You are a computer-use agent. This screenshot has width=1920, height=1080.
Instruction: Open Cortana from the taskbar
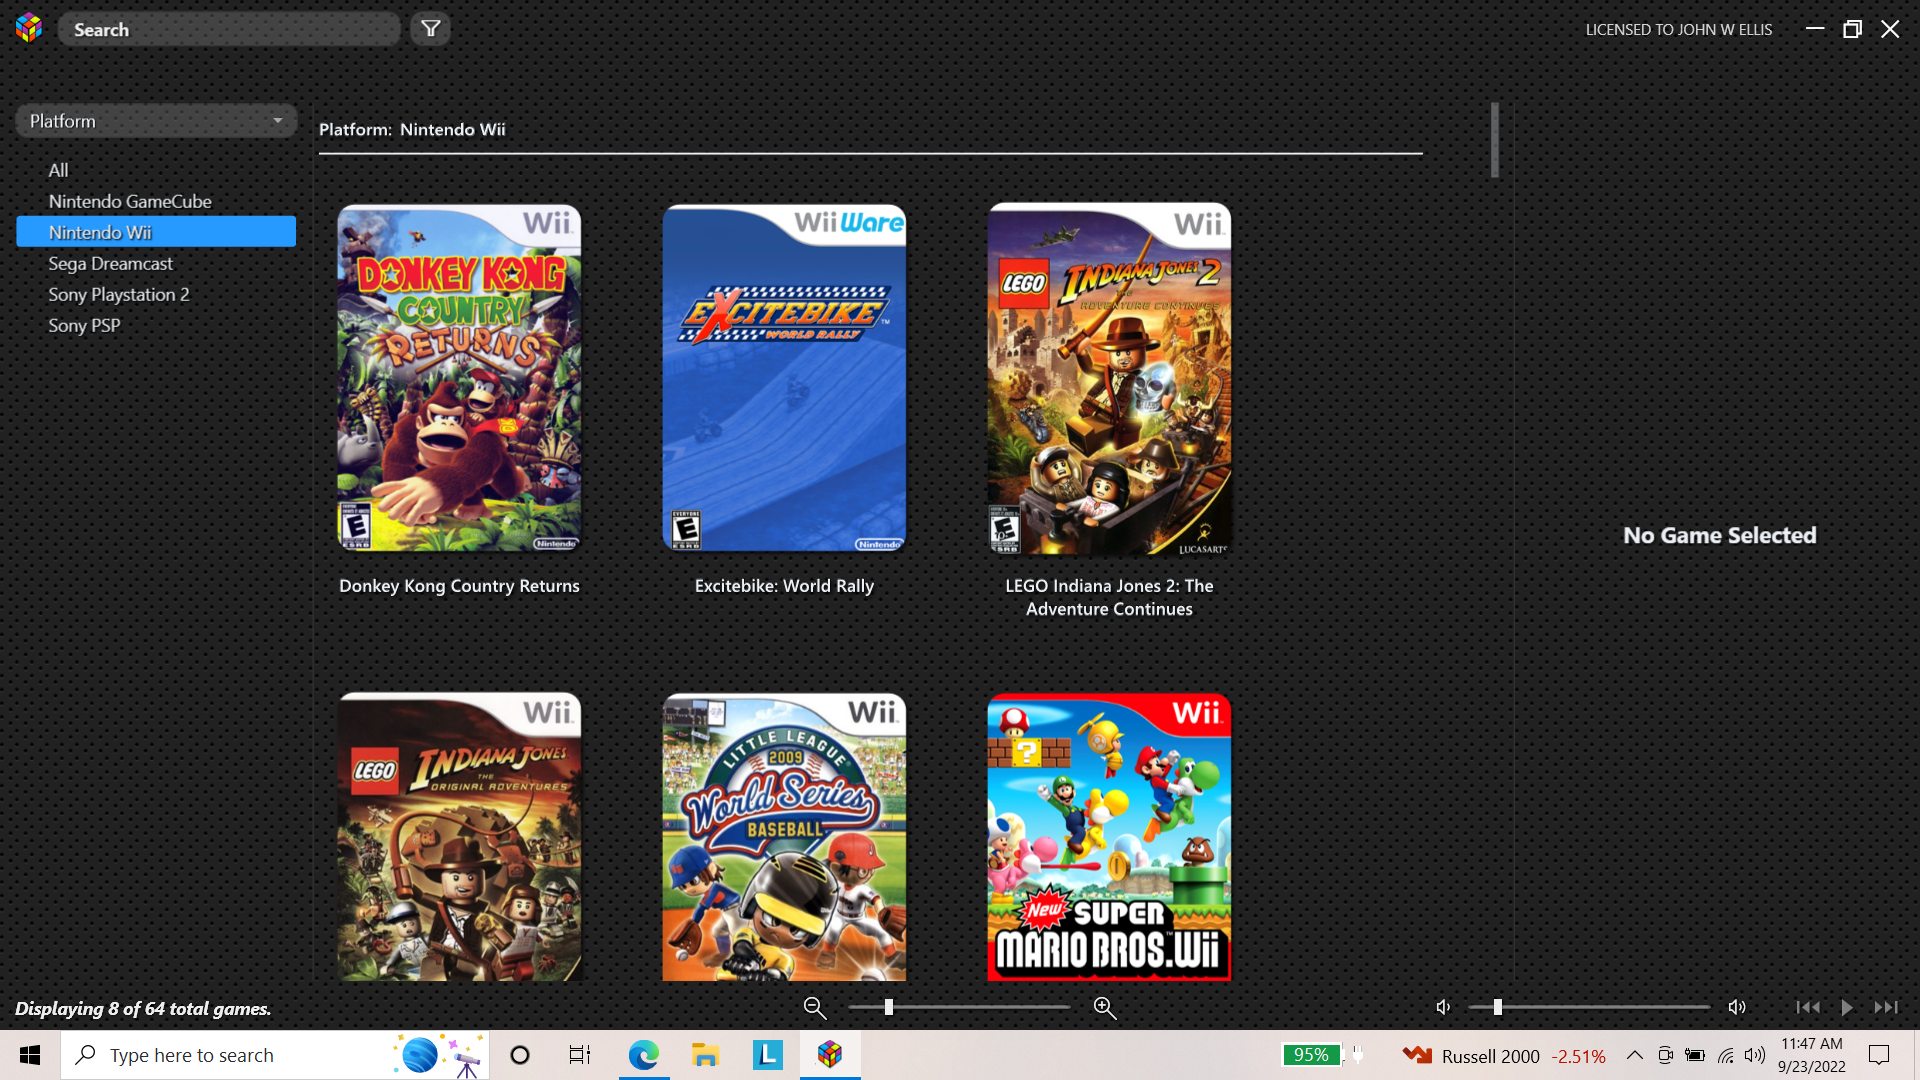coord(519,1055)
